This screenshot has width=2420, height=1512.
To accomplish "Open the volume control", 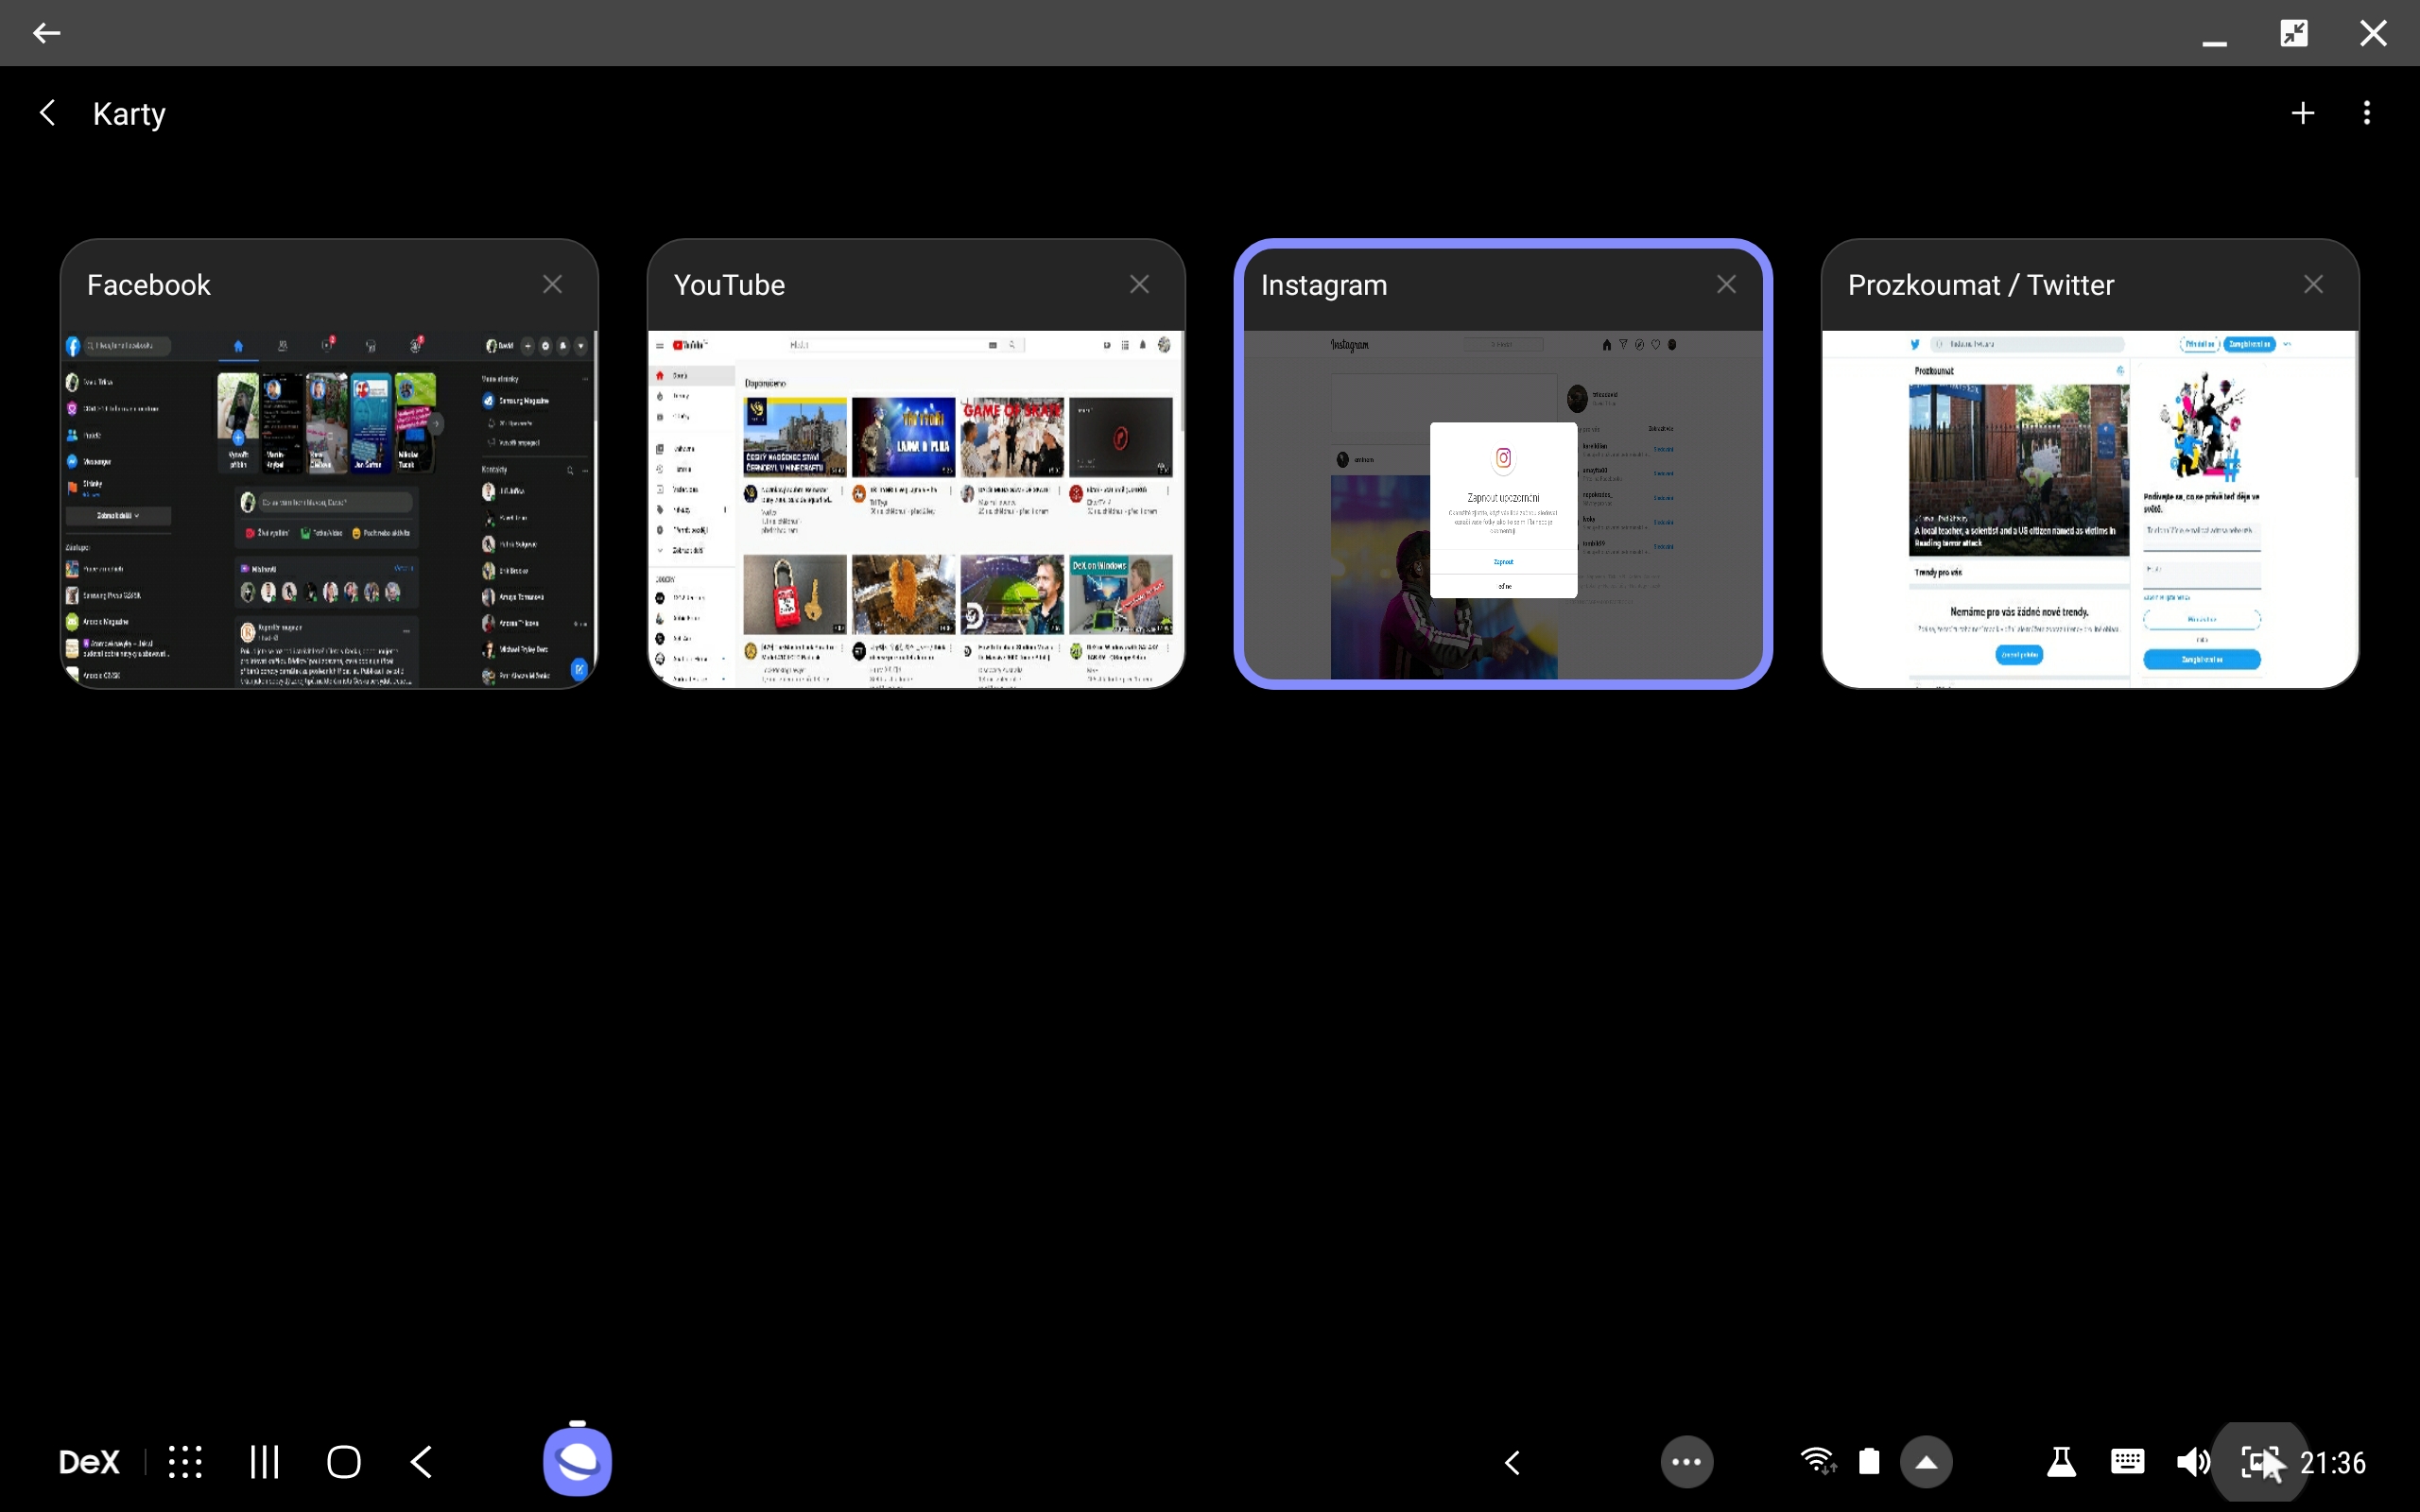I will pyautogui.click(x=2192, y=1462).
